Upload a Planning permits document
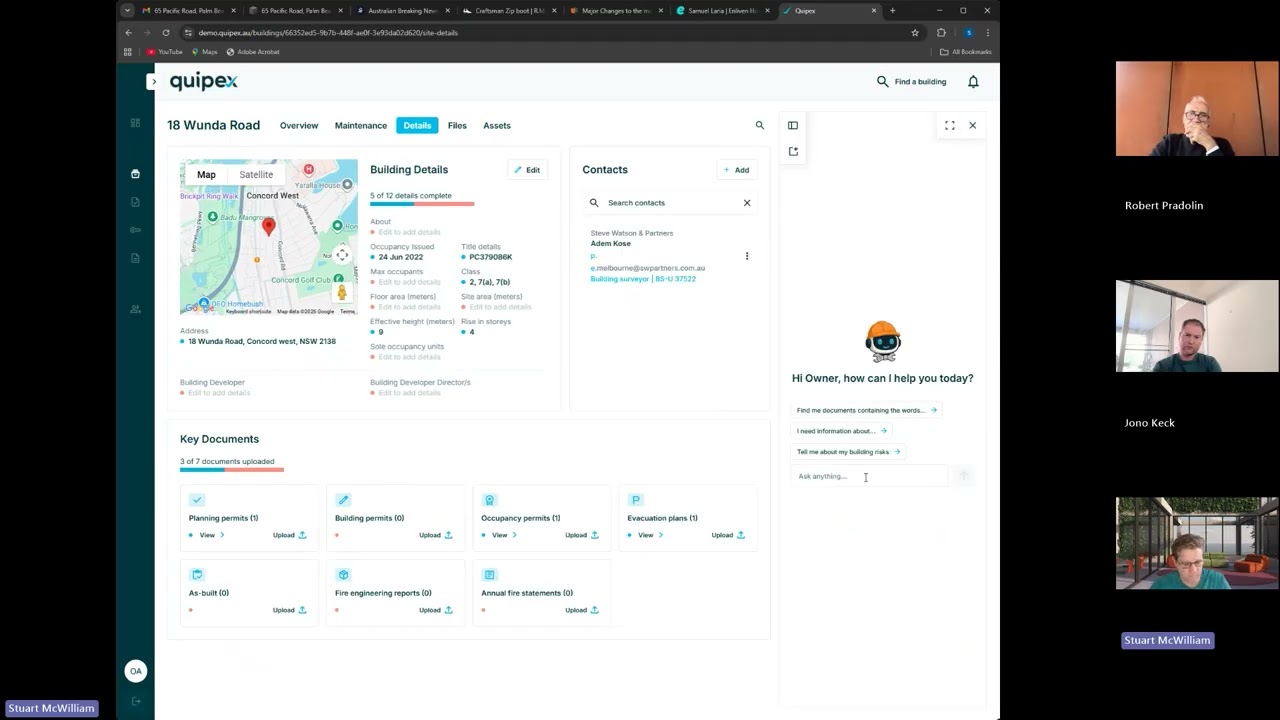Viewport: 1280px width, 720px height. pos(290,535)
